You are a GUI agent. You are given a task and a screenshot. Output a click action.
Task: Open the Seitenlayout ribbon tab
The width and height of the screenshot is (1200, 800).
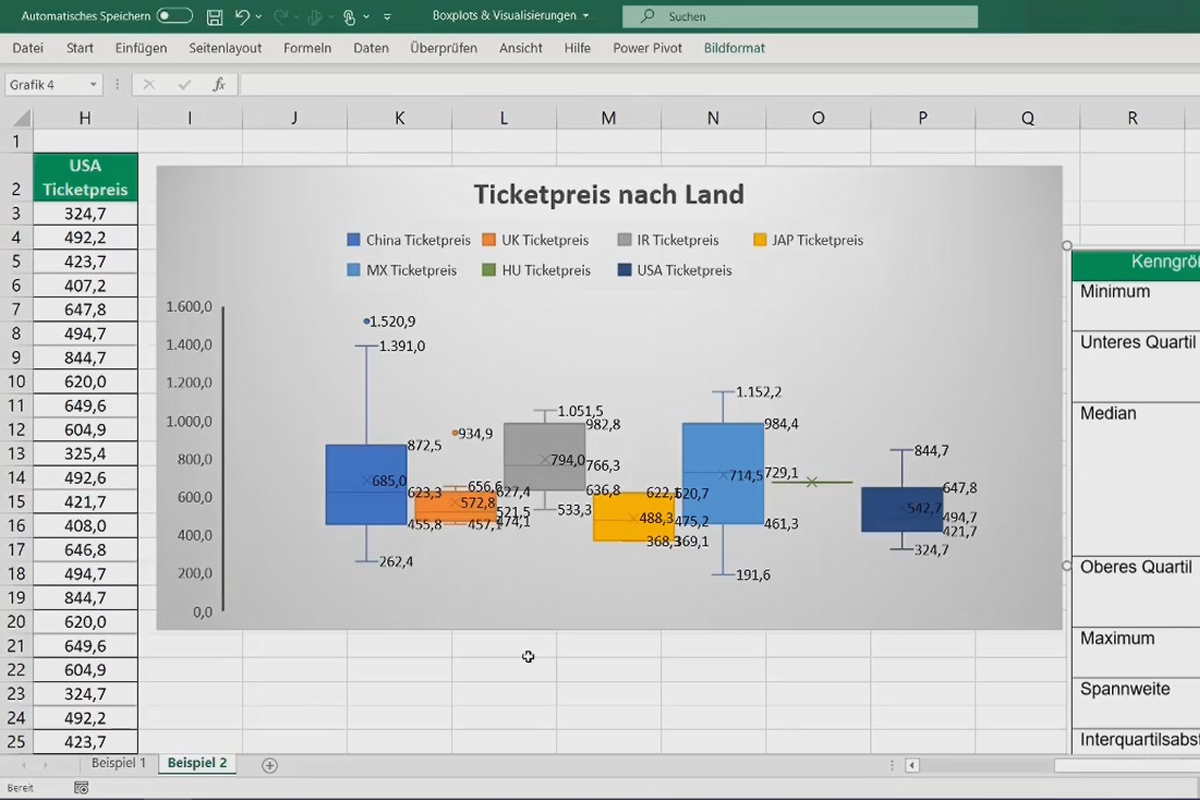pos(225,48)
